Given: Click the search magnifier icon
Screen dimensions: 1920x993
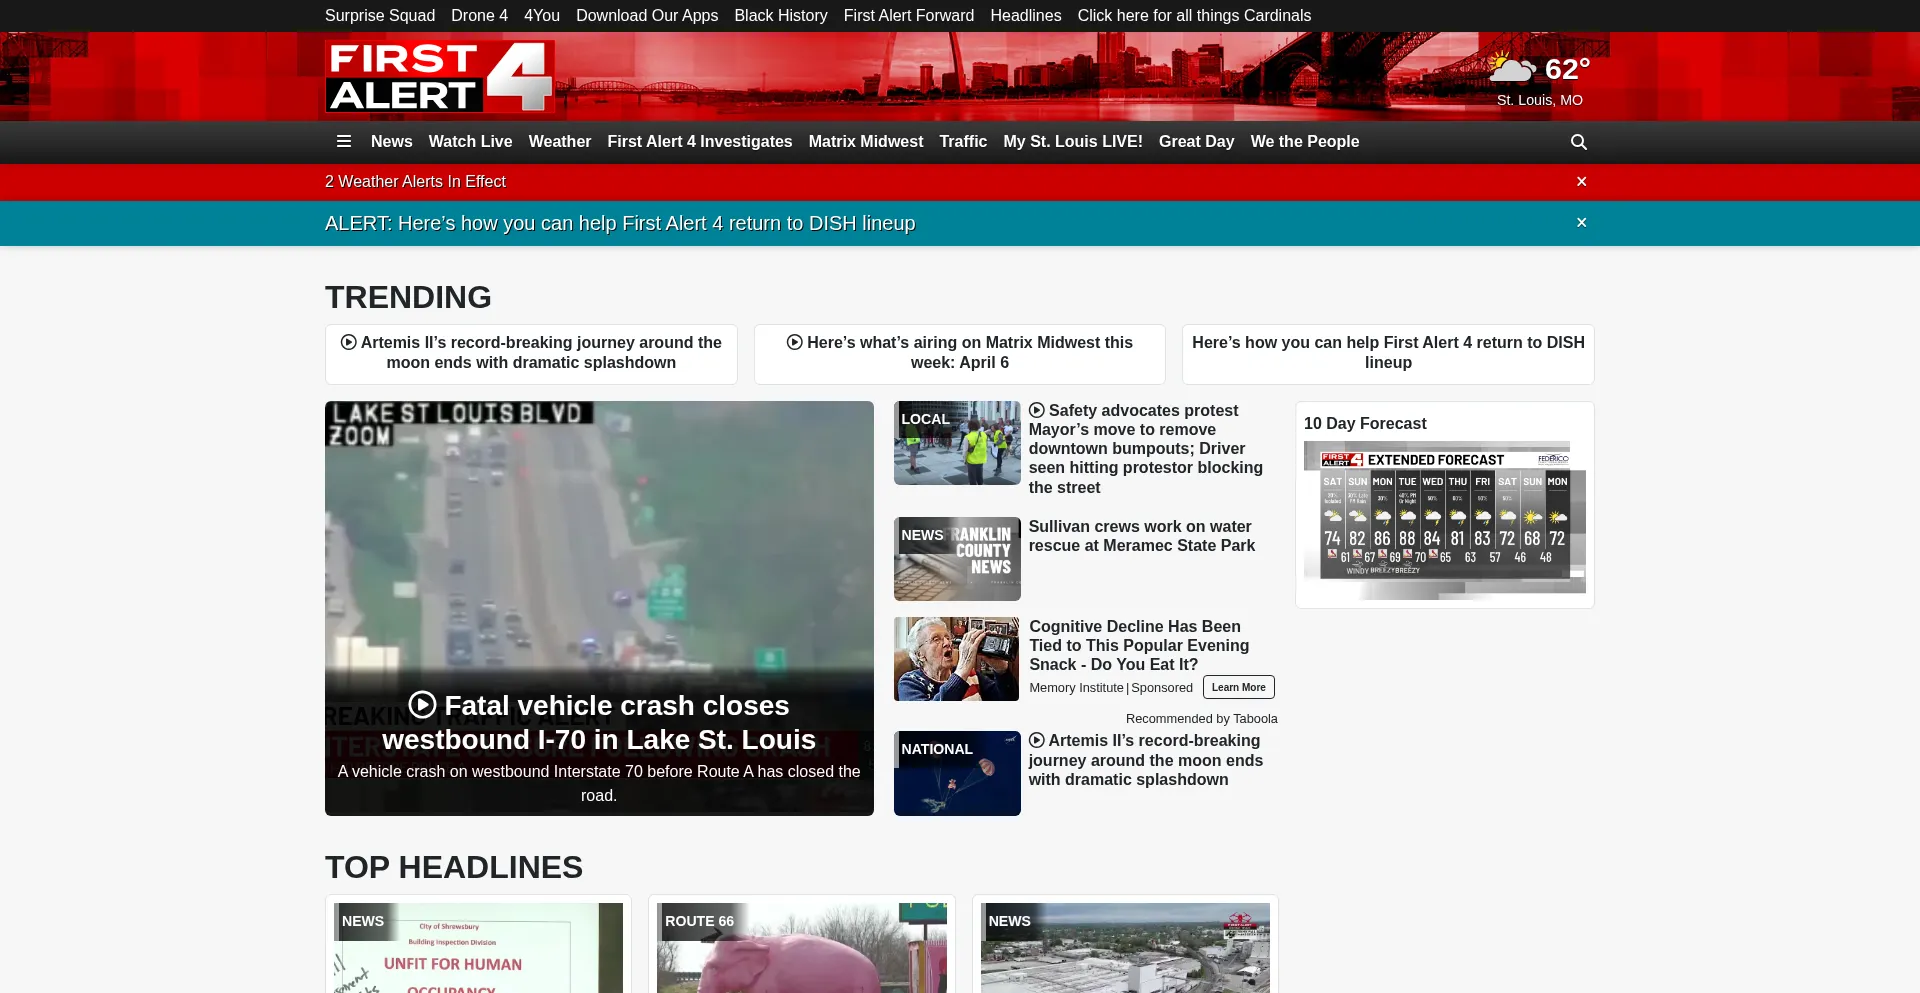Looking at the screenshot, I should point(1579,142).
